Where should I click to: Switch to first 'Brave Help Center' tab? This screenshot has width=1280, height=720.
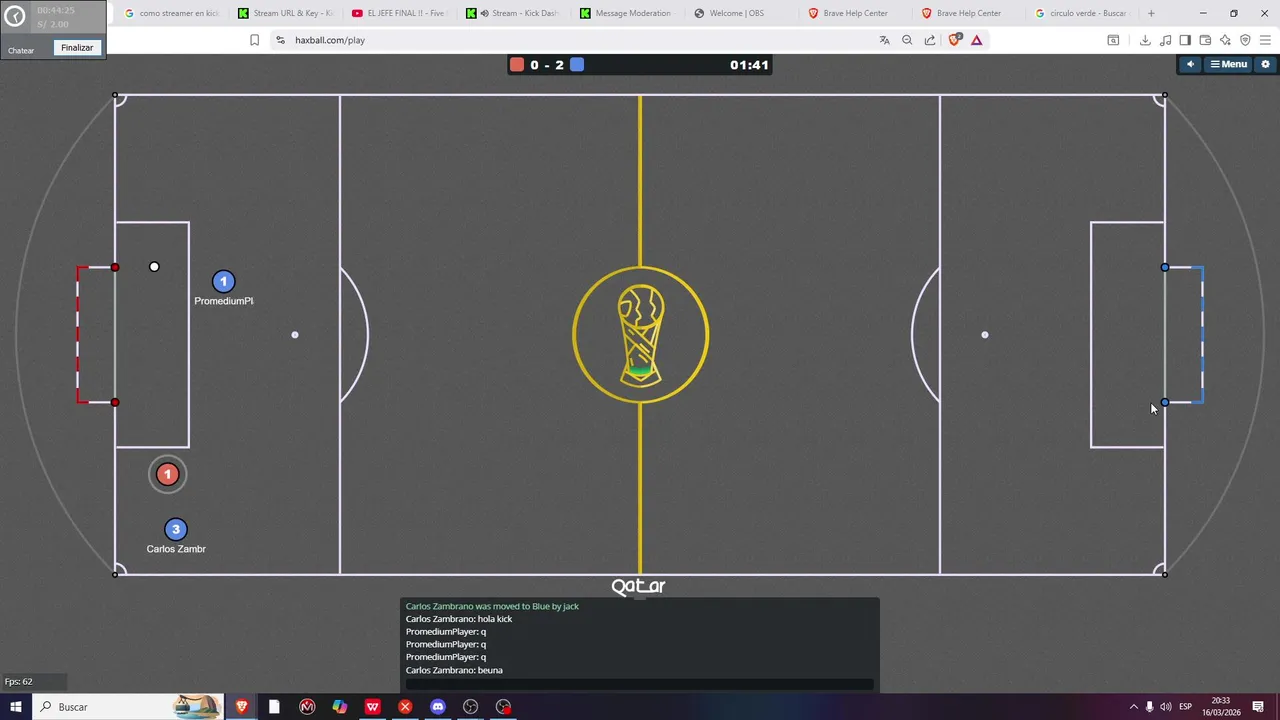click(x=855, y=13)
